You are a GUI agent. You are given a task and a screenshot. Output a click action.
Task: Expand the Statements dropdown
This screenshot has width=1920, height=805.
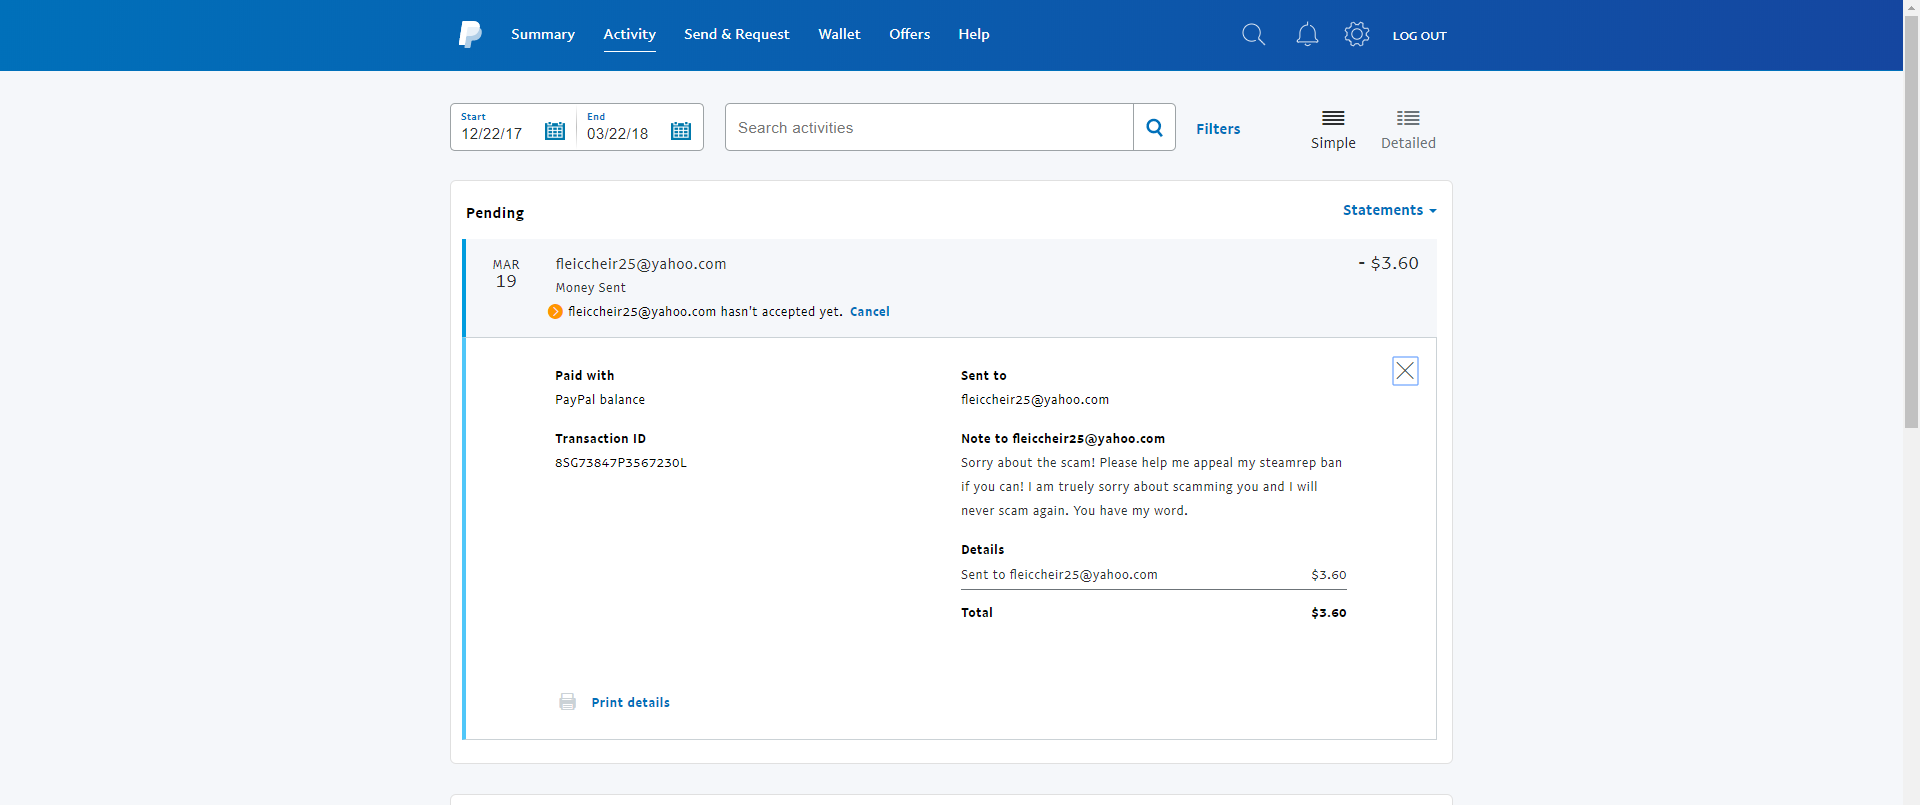[x=1389, y=210]
